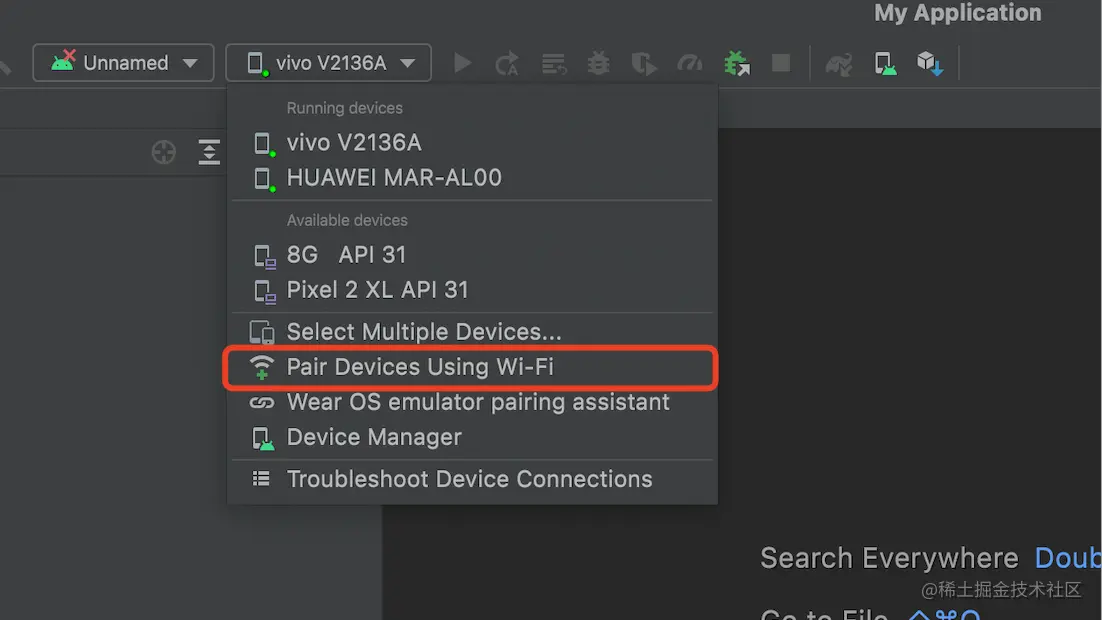Image resolution: width=1102 pixels, height=620 pixels.
Task: Click the Debug app bug icon
Action: pyautogui.click(x=599, y=63)
